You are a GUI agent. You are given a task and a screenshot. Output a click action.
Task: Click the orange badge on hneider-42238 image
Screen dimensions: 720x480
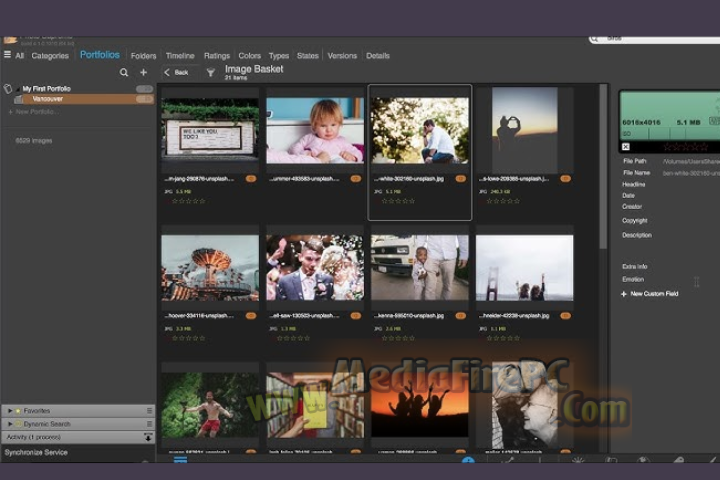566,316
